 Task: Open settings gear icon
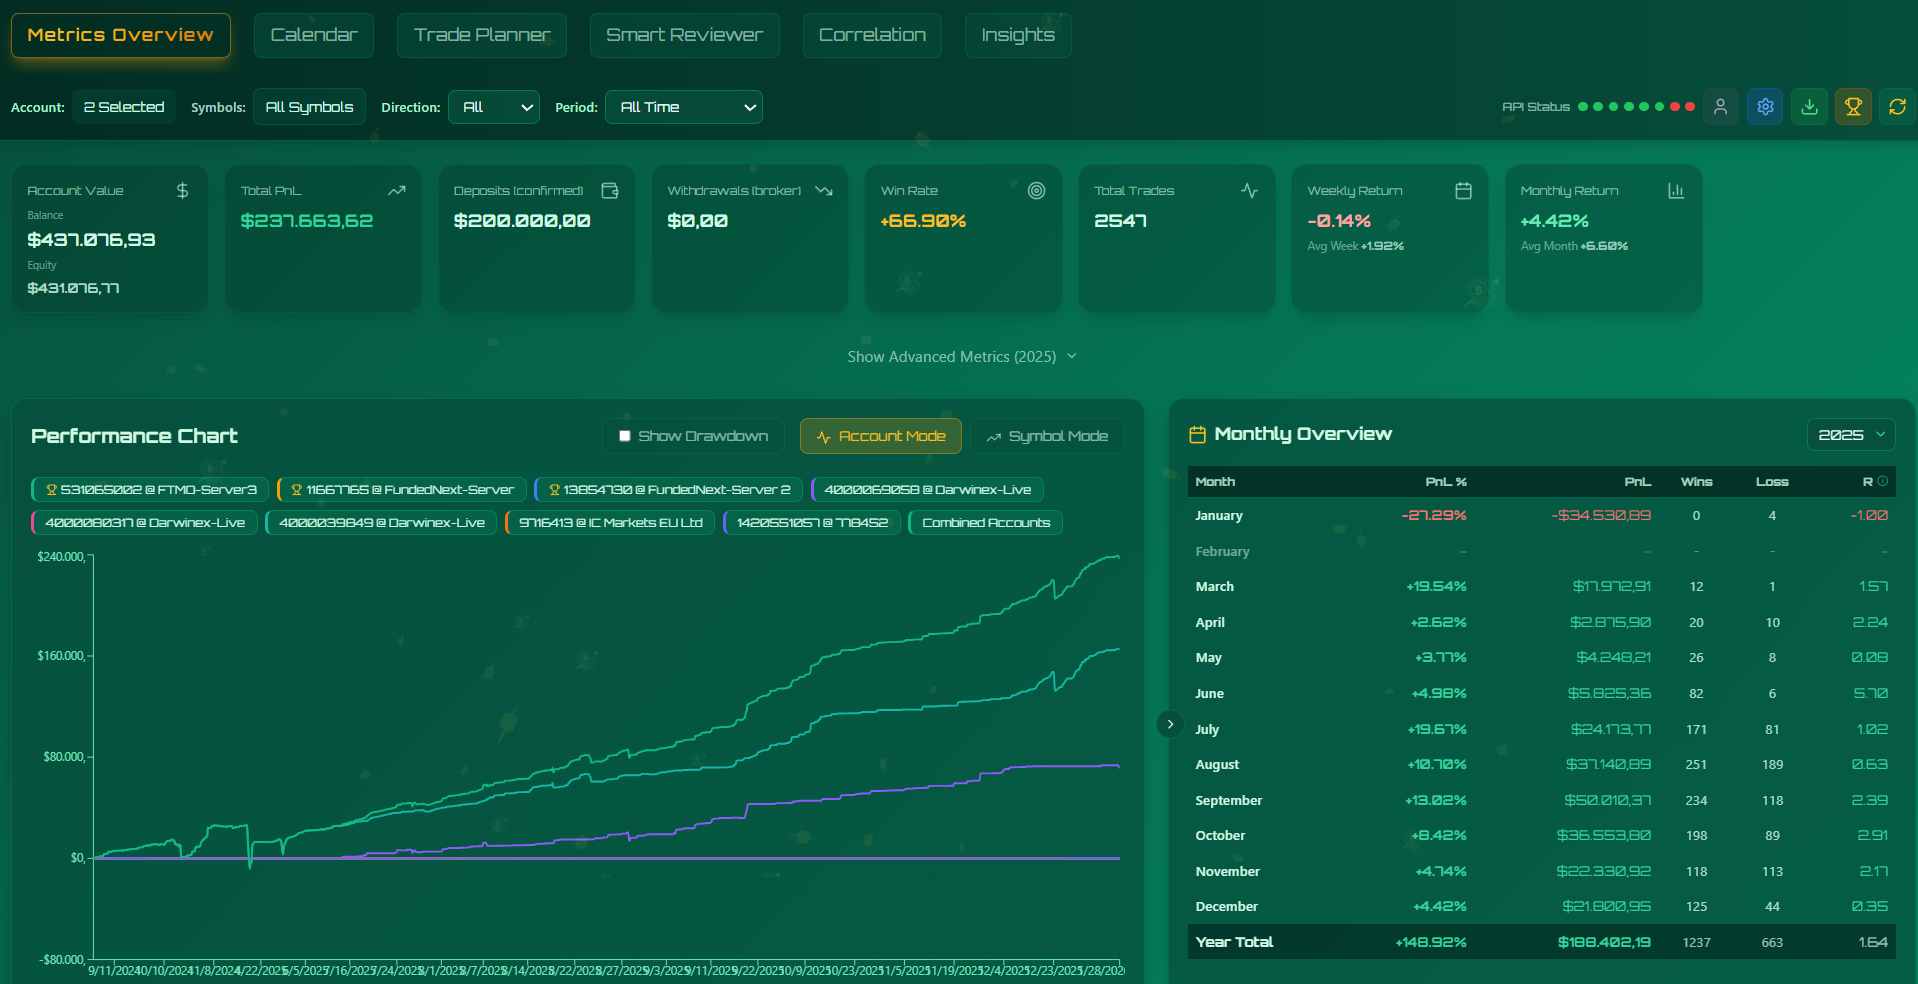[1765, 107]
